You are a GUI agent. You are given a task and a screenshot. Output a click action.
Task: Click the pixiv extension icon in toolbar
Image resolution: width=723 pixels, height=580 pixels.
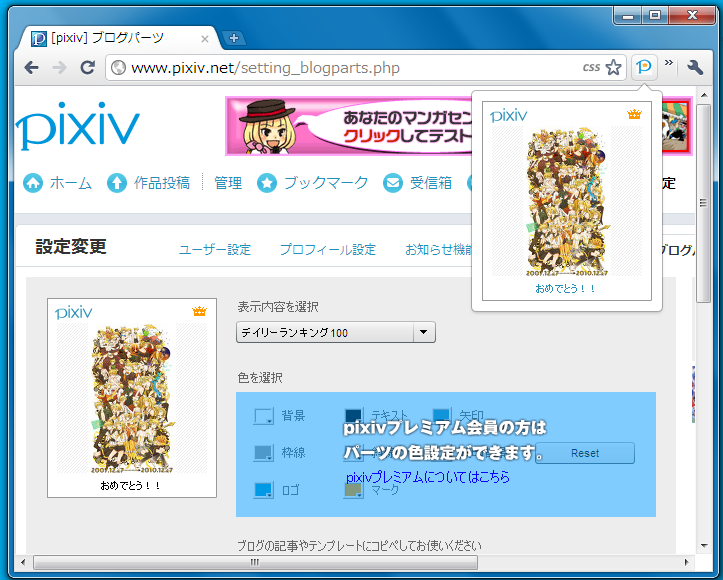645,67
